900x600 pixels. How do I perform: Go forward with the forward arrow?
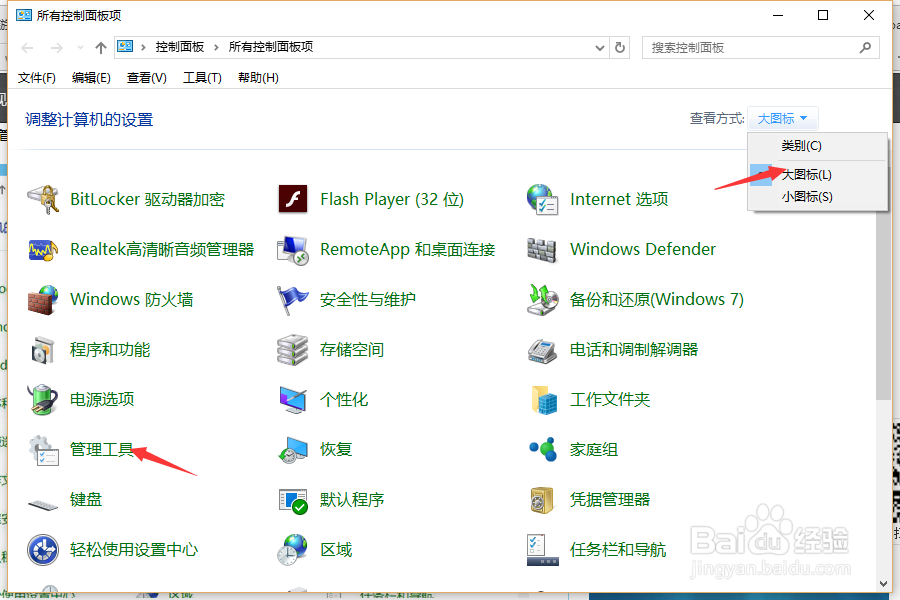click(x=56, y=48)
